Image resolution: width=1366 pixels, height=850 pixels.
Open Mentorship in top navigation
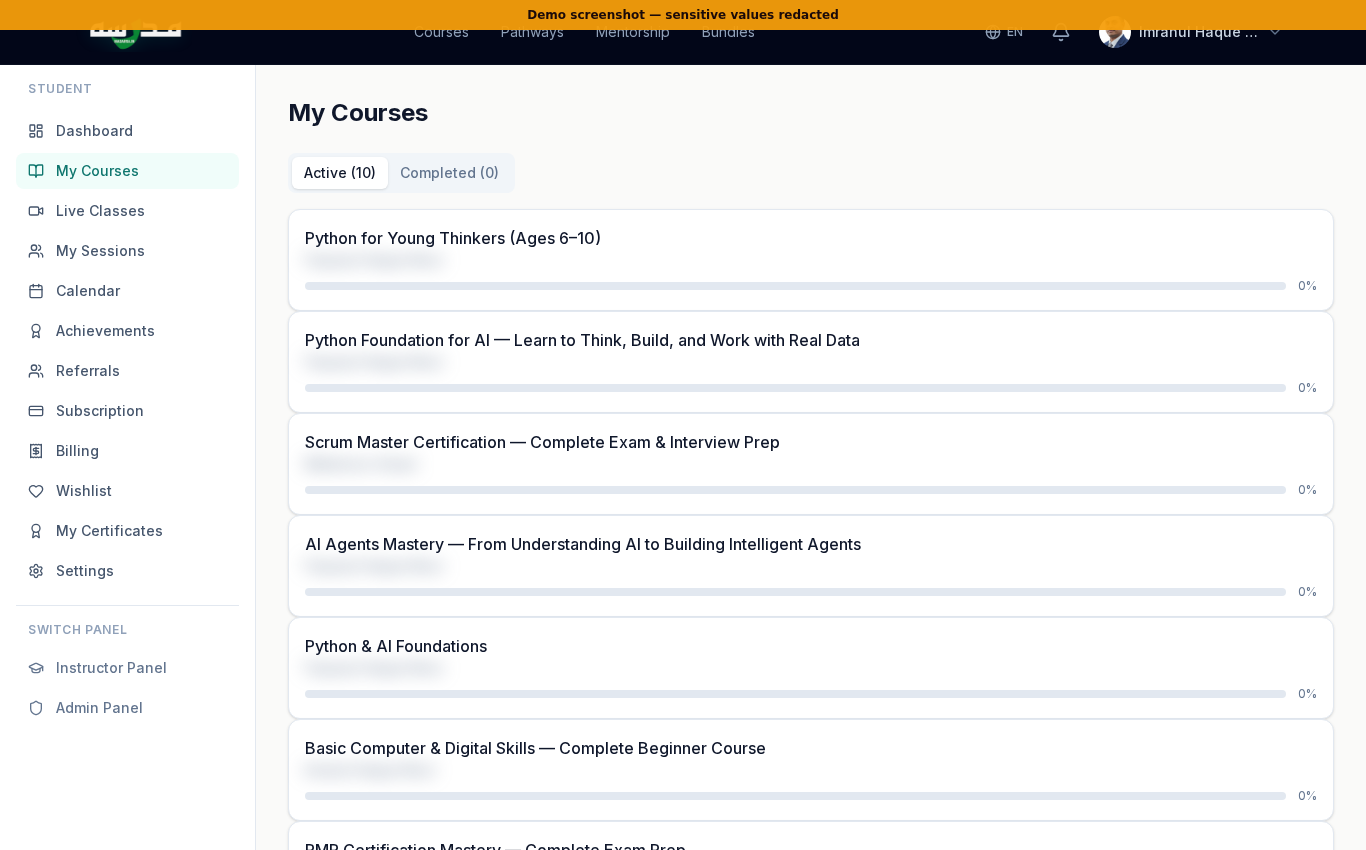click(632, 32)
